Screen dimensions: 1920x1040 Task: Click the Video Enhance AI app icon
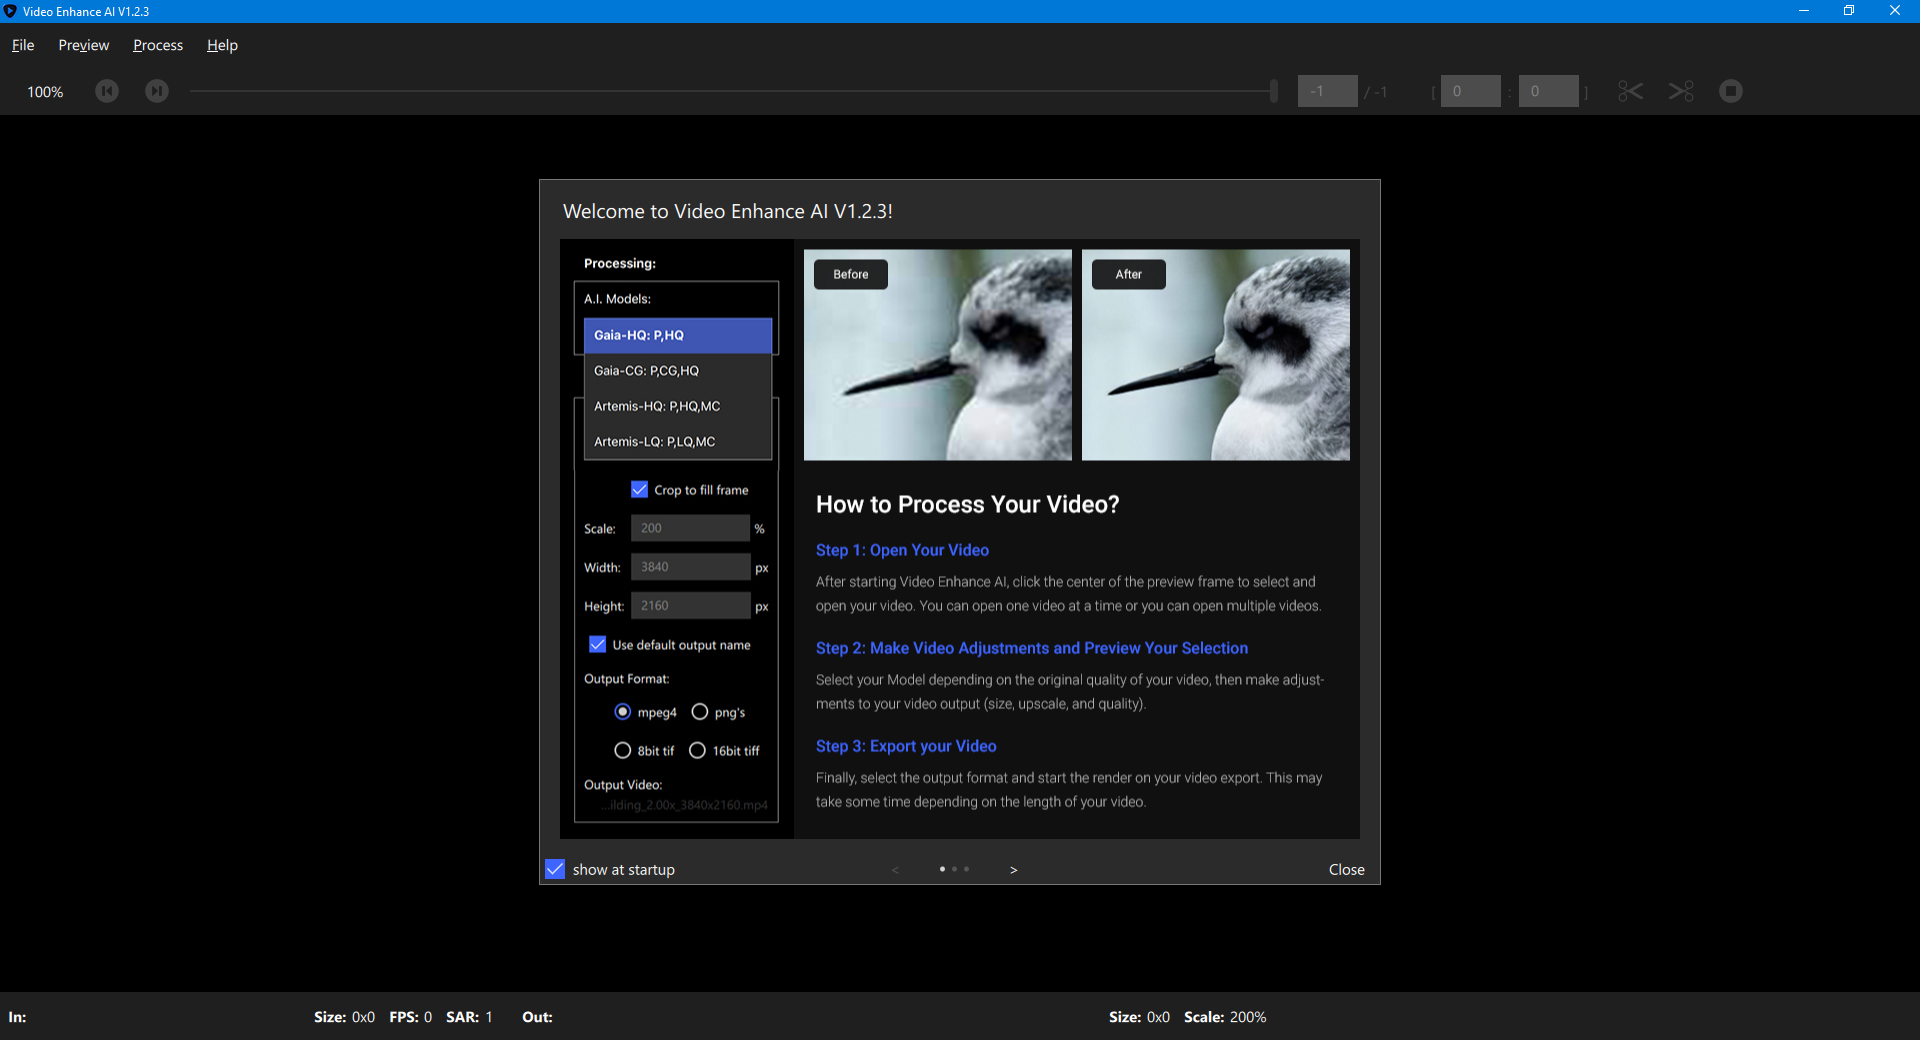10,11
